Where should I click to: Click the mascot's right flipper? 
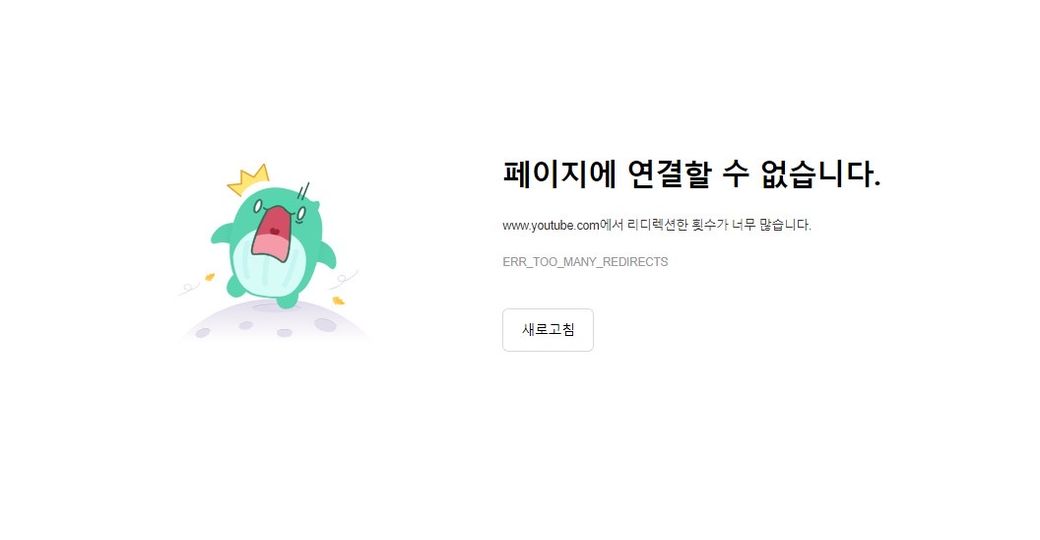327,253
